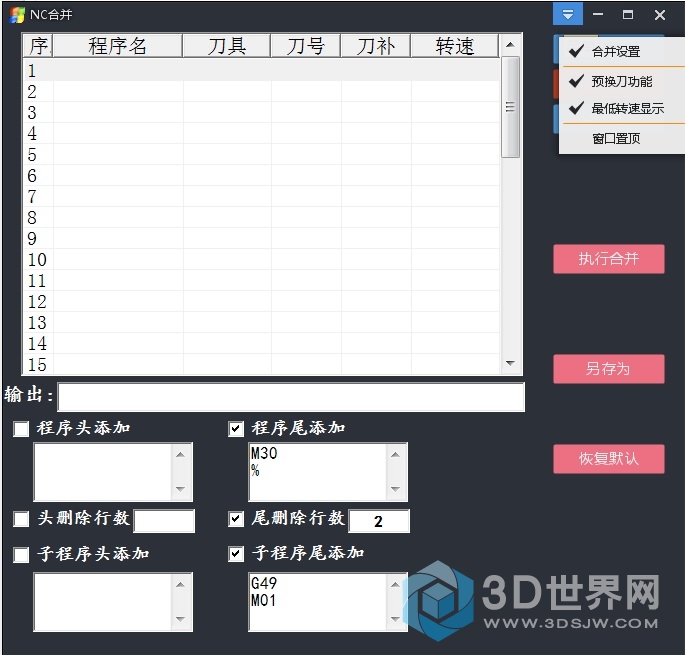Maximize the NC合并 window

coord(628,14)
